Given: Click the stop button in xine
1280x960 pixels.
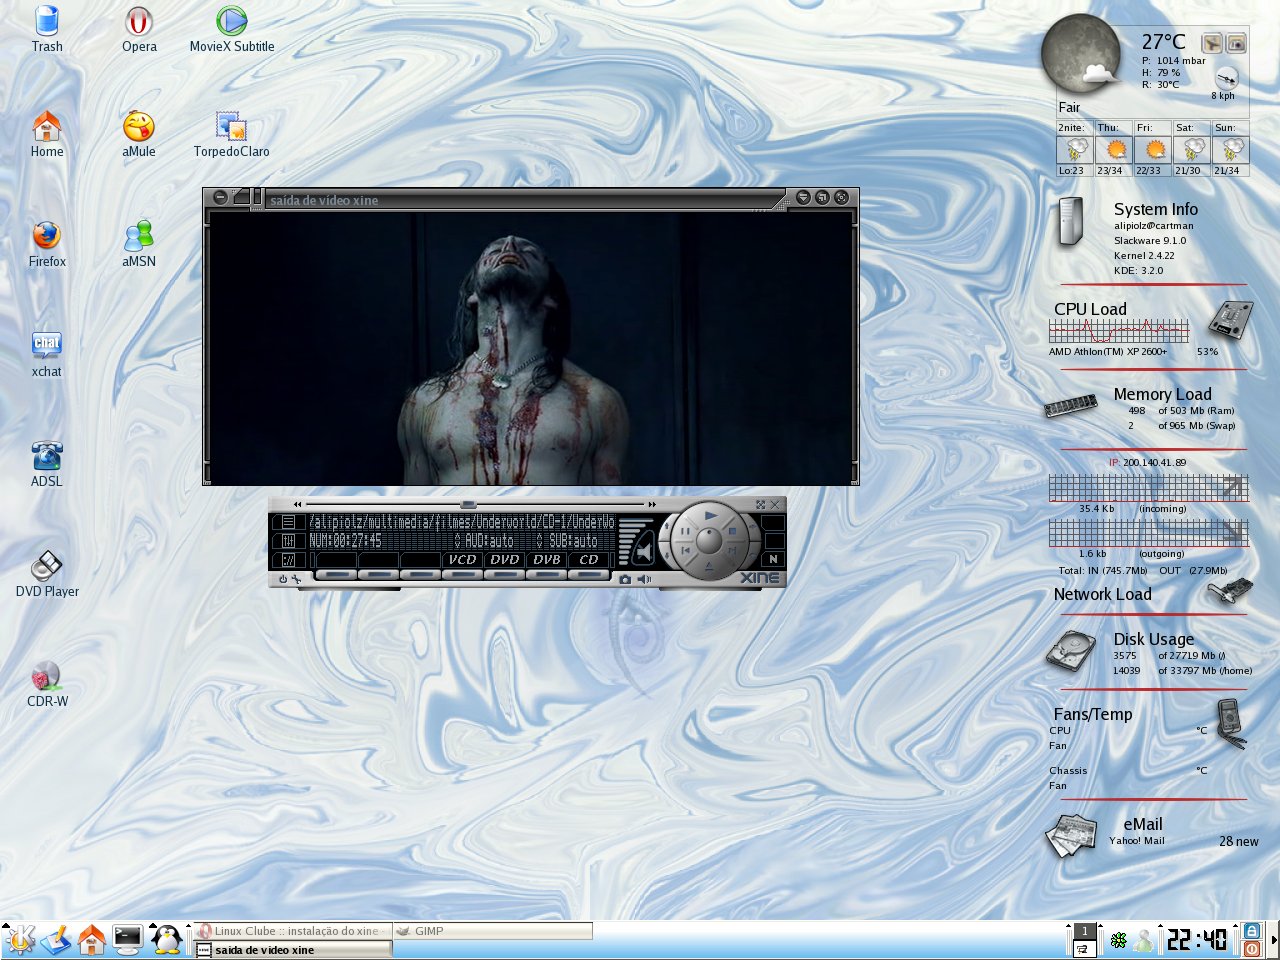Looking at the screenshot, I should (732, 531).
